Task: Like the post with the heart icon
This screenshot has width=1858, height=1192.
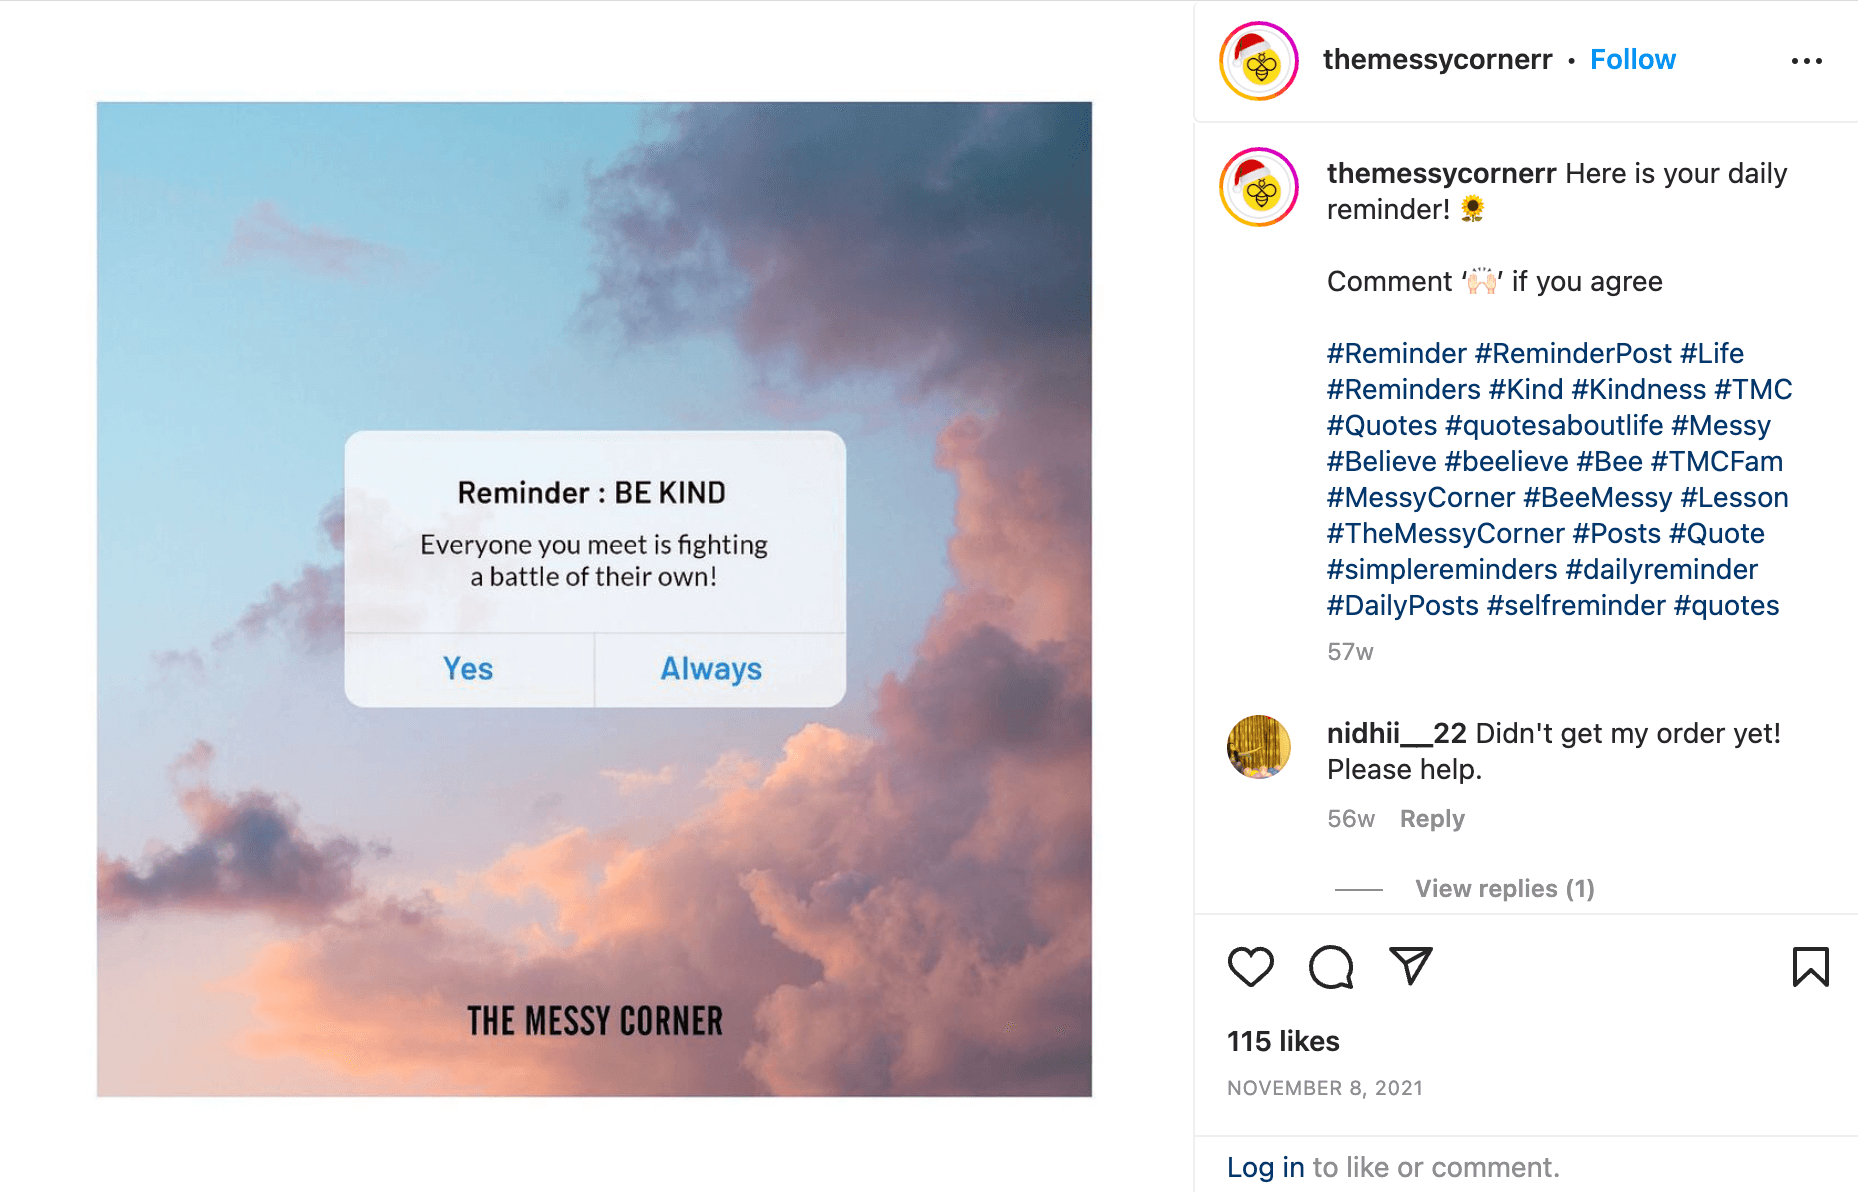Action: (x=1250, y=967)
